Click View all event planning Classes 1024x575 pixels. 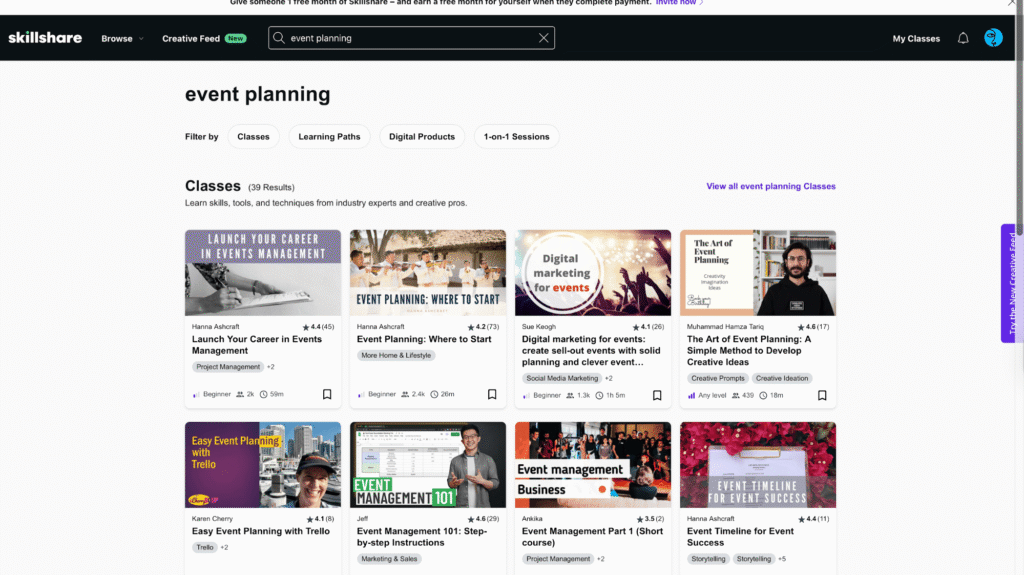click(771, 186)
